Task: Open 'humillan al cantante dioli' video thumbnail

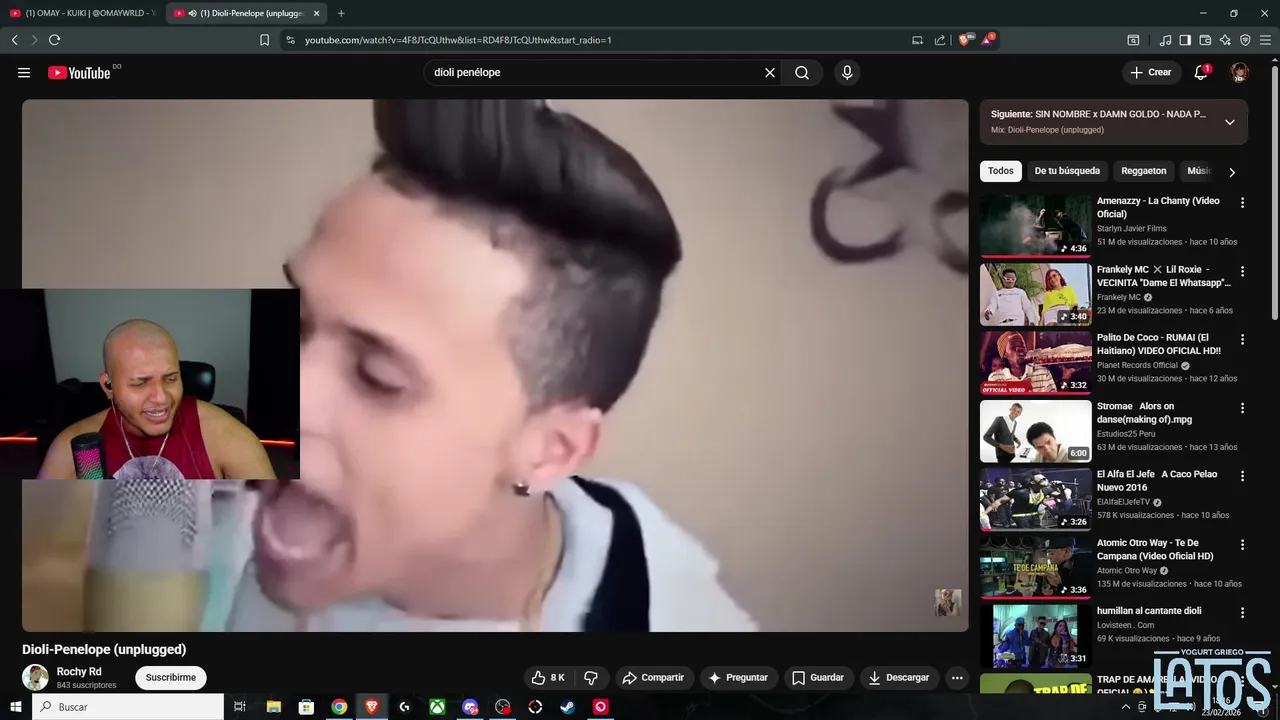Action: pos(1035,636)
